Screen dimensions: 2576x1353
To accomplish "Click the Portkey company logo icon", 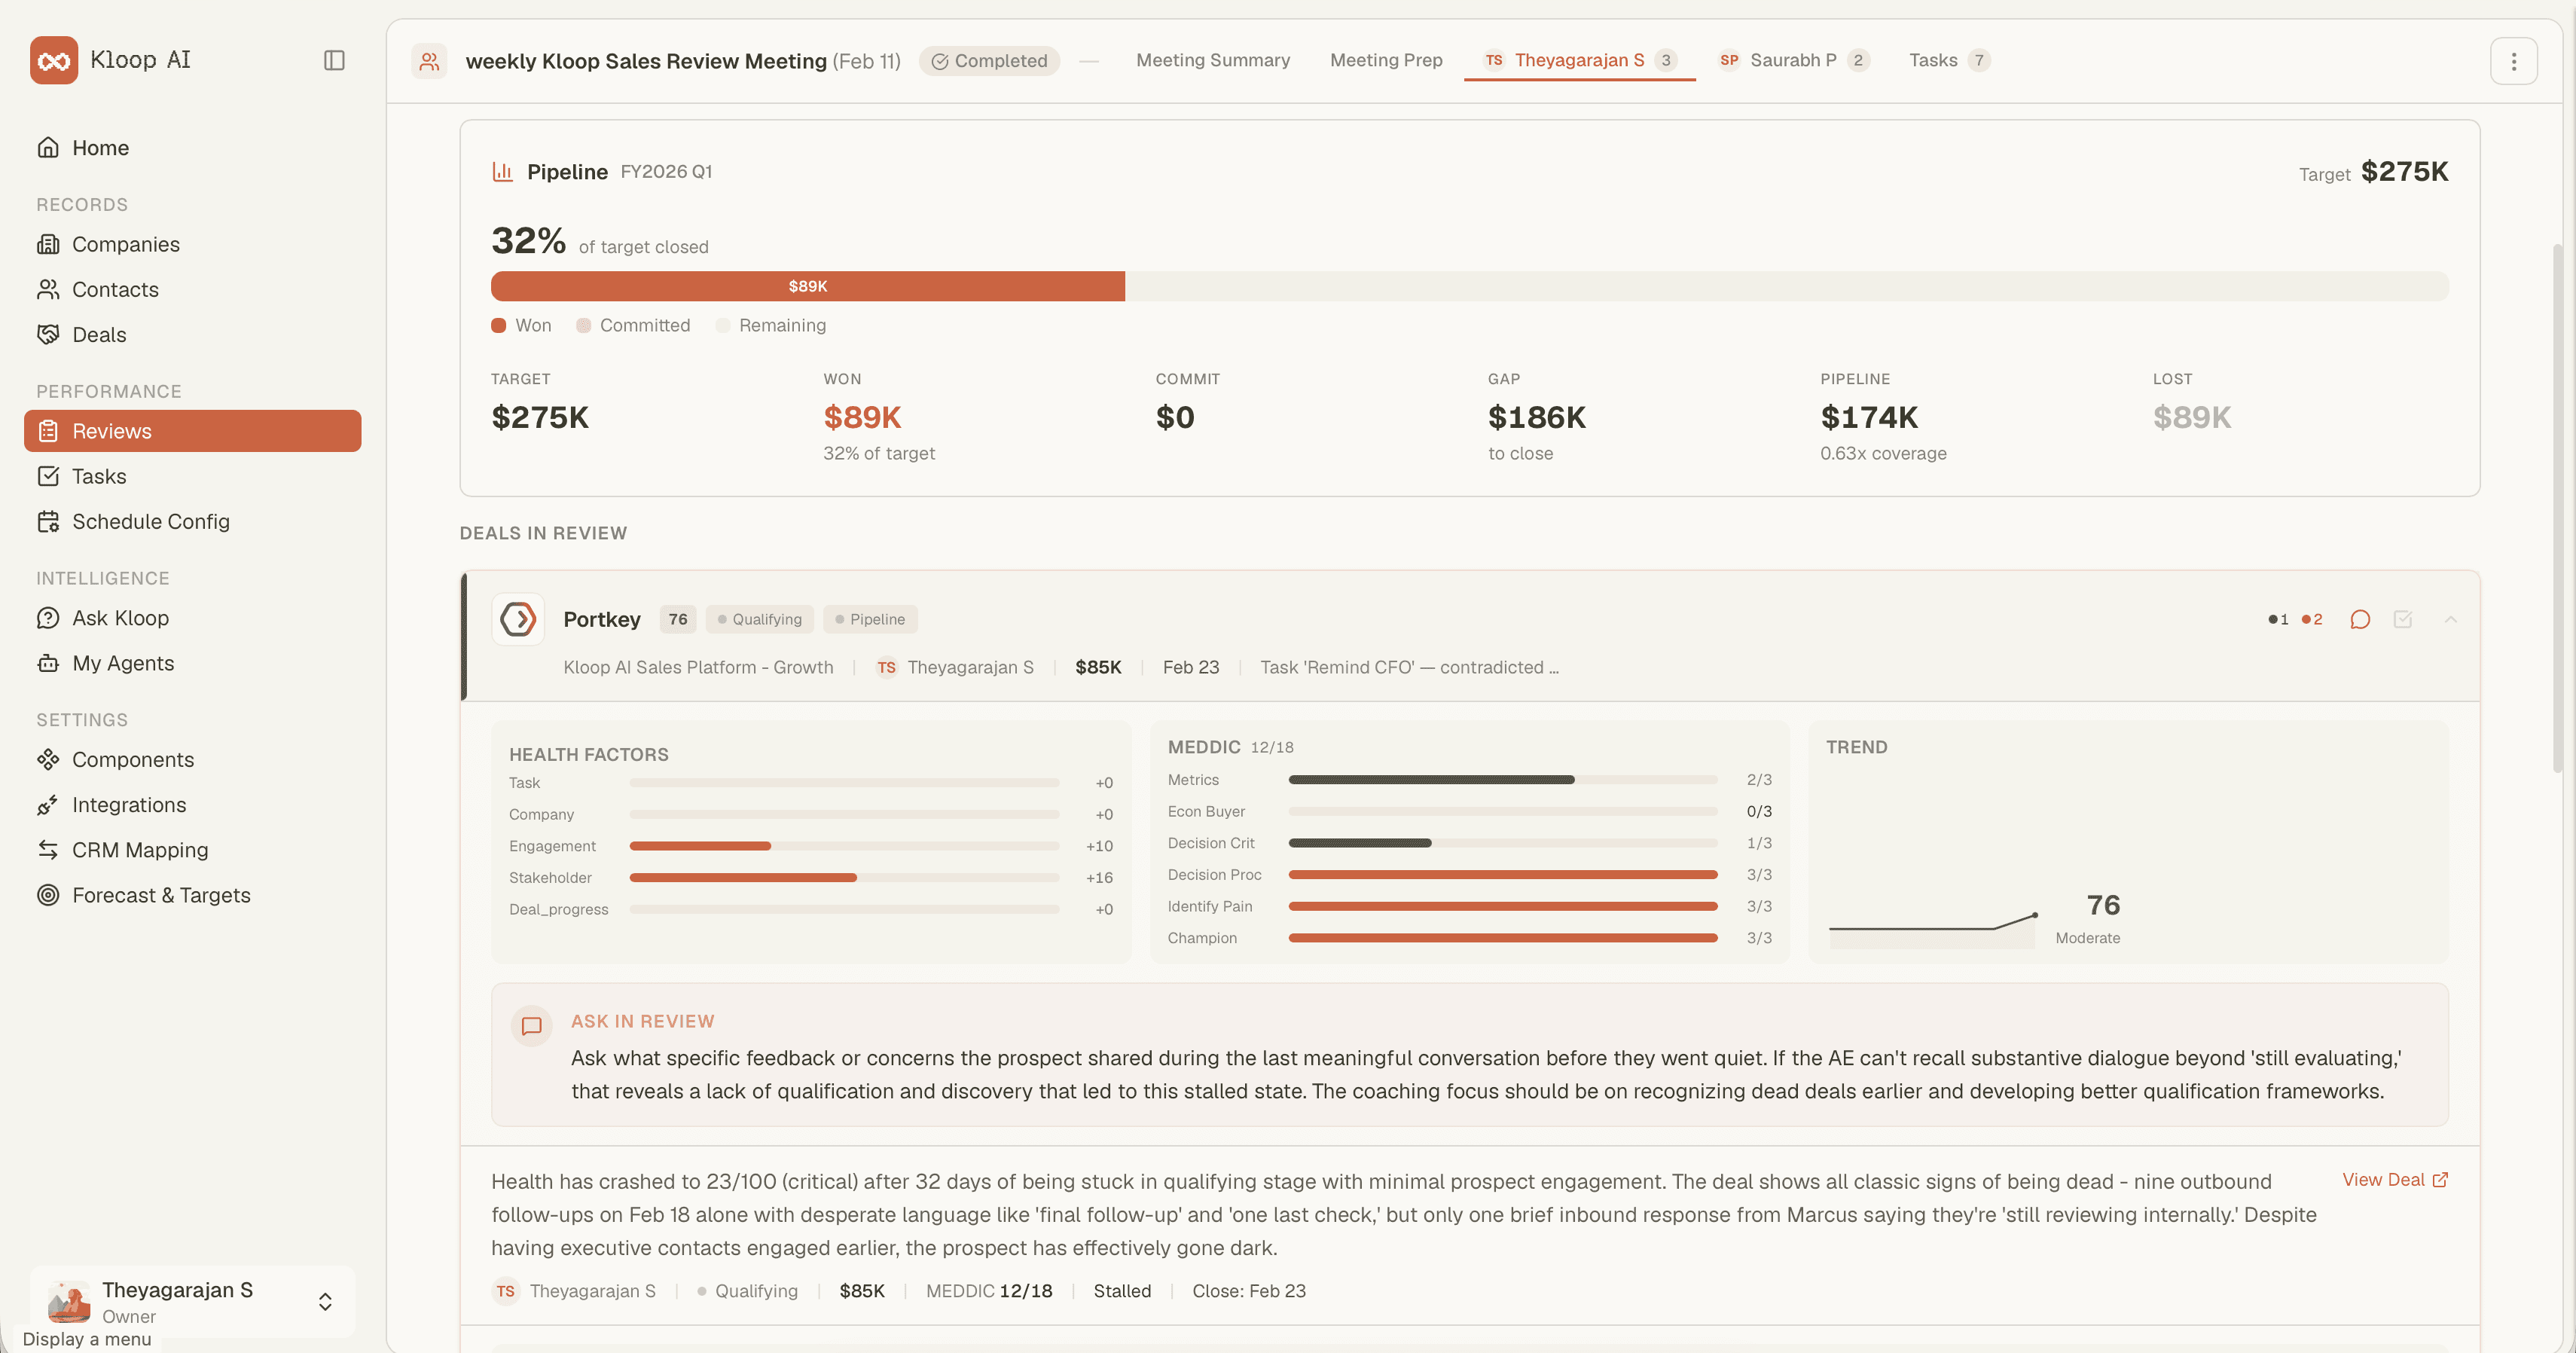I will tap(518, 619).
